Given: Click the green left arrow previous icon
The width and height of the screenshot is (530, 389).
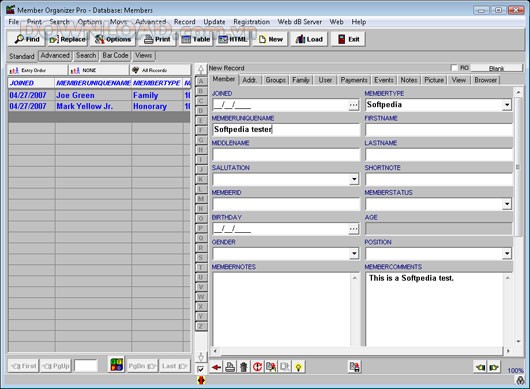Looking at the screenshot, I should point(480,367).
